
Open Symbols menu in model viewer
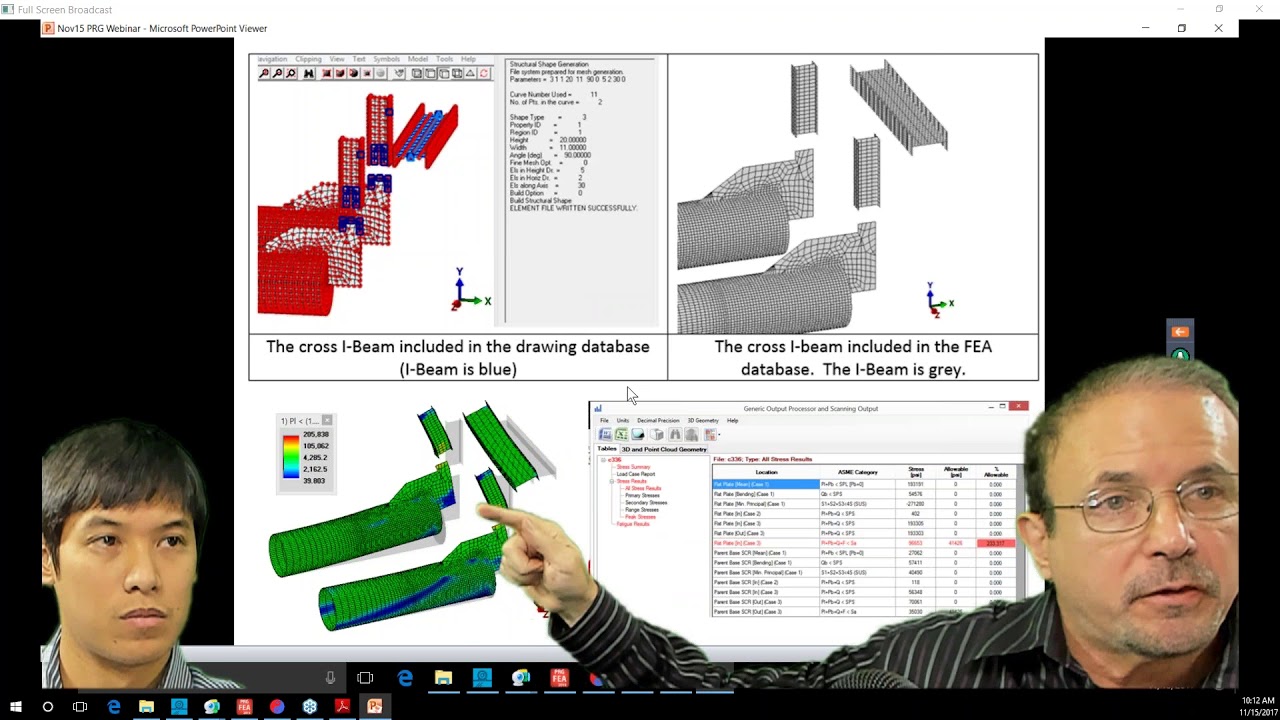(386, 59)
